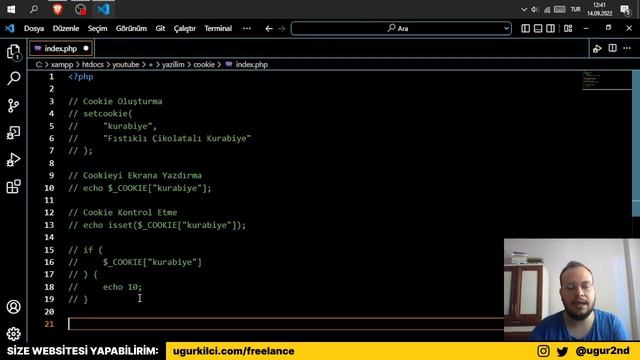Open the Terminal menu

(x=218, y=29)
